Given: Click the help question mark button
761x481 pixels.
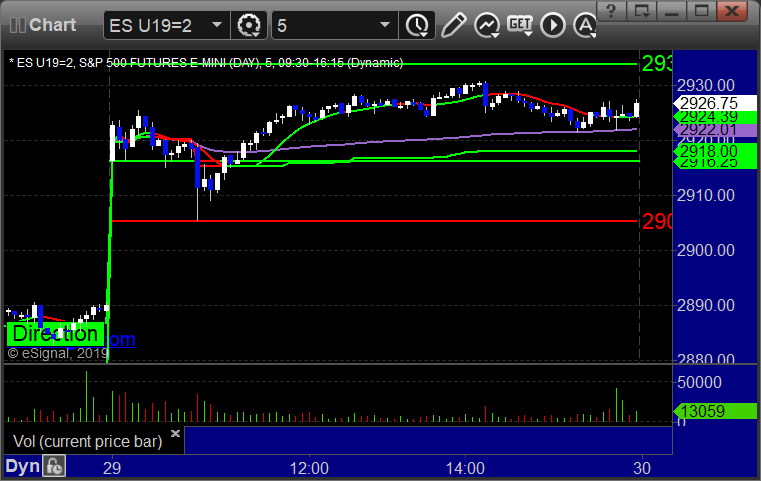Looking at the screenshot, I should point(612,10).
